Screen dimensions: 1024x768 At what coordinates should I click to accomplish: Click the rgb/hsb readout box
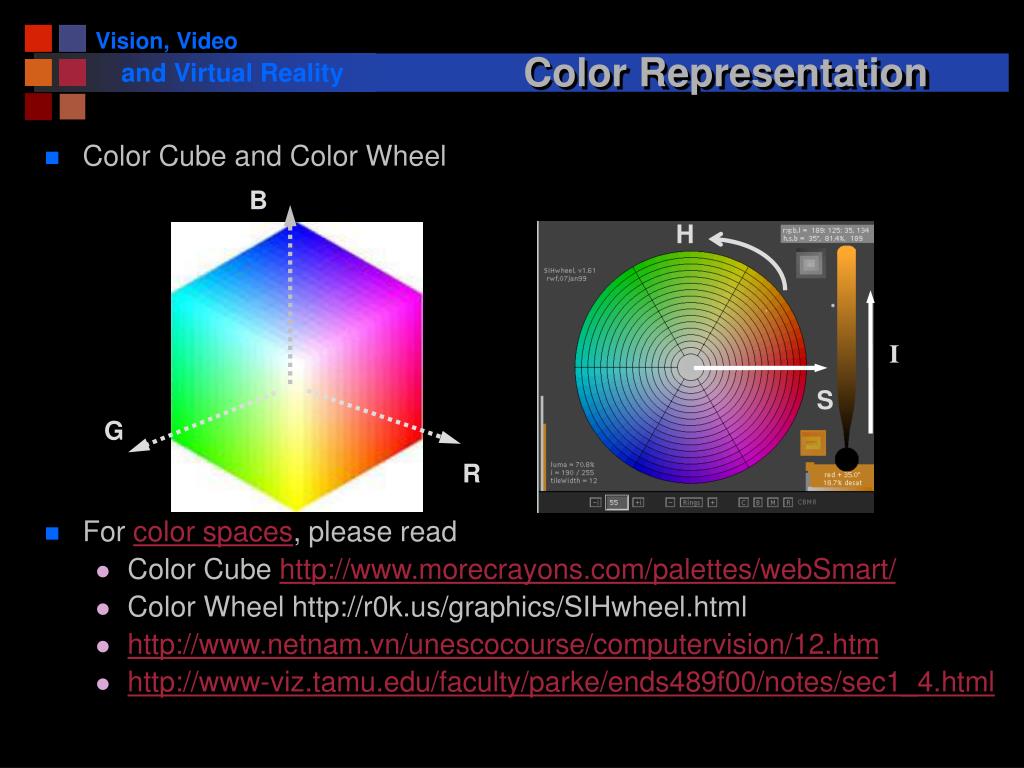click(826, 234)
